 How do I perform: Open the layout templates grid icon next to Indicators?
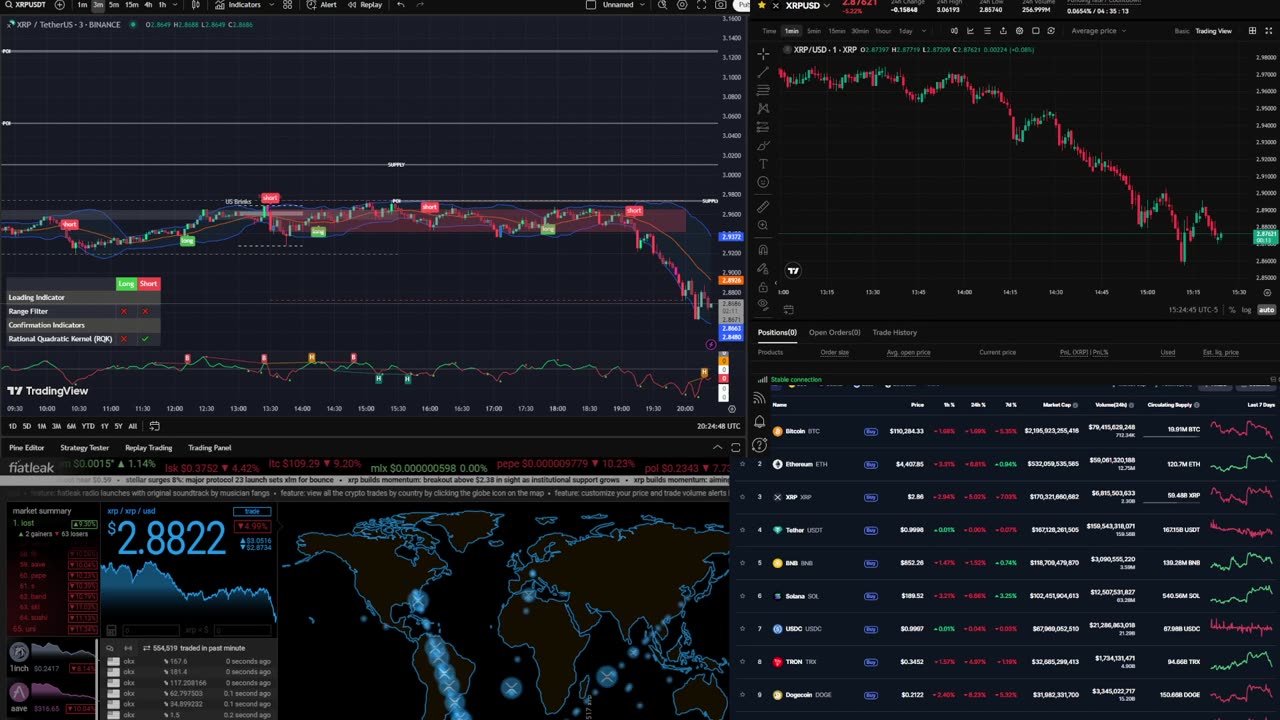[x=288, y=5]
